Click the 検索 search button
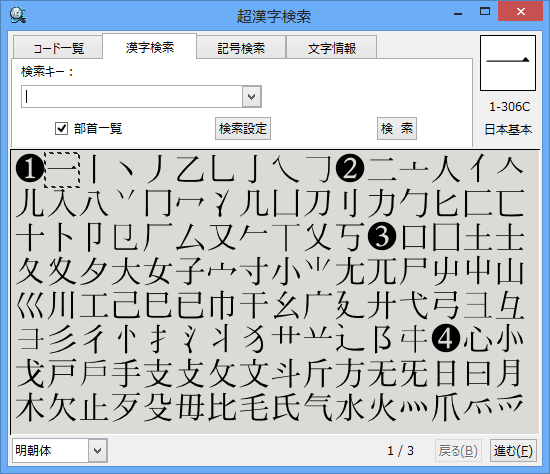 tap(397, 128)
